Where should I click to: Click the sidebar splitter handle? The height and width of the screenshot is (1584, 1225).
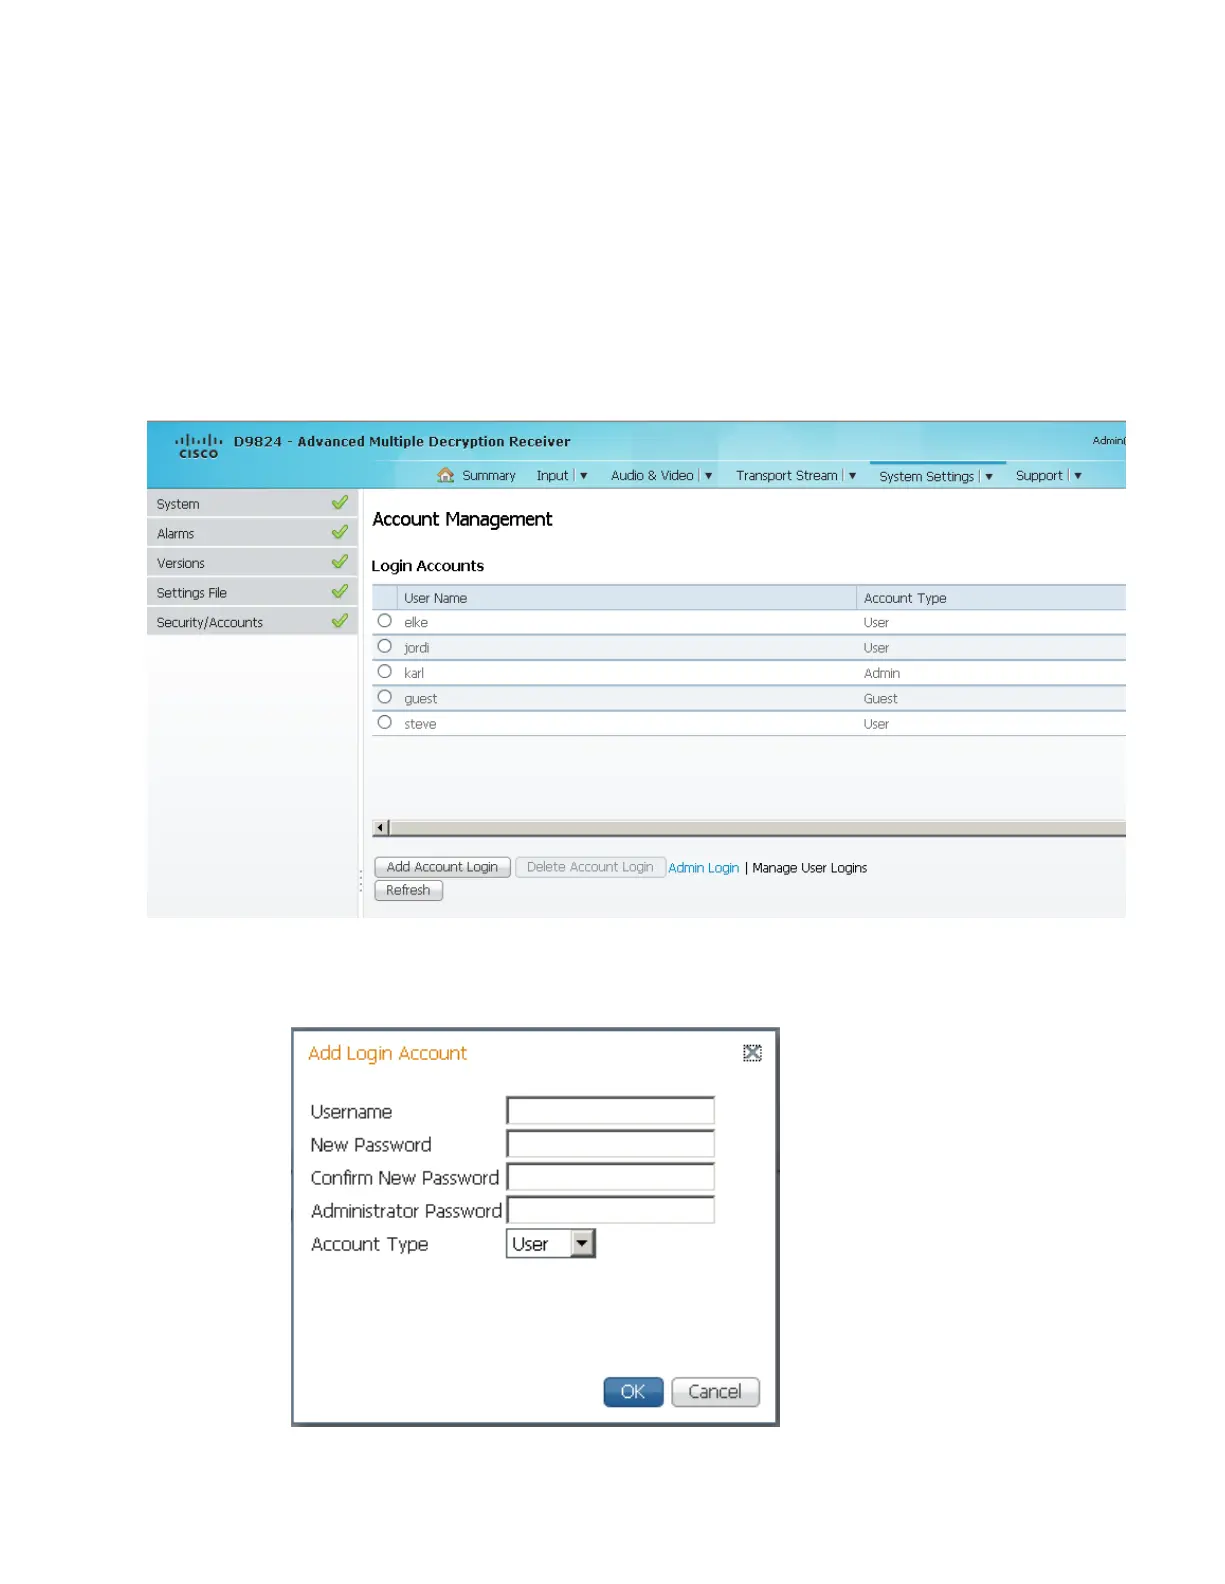point(361,880)
